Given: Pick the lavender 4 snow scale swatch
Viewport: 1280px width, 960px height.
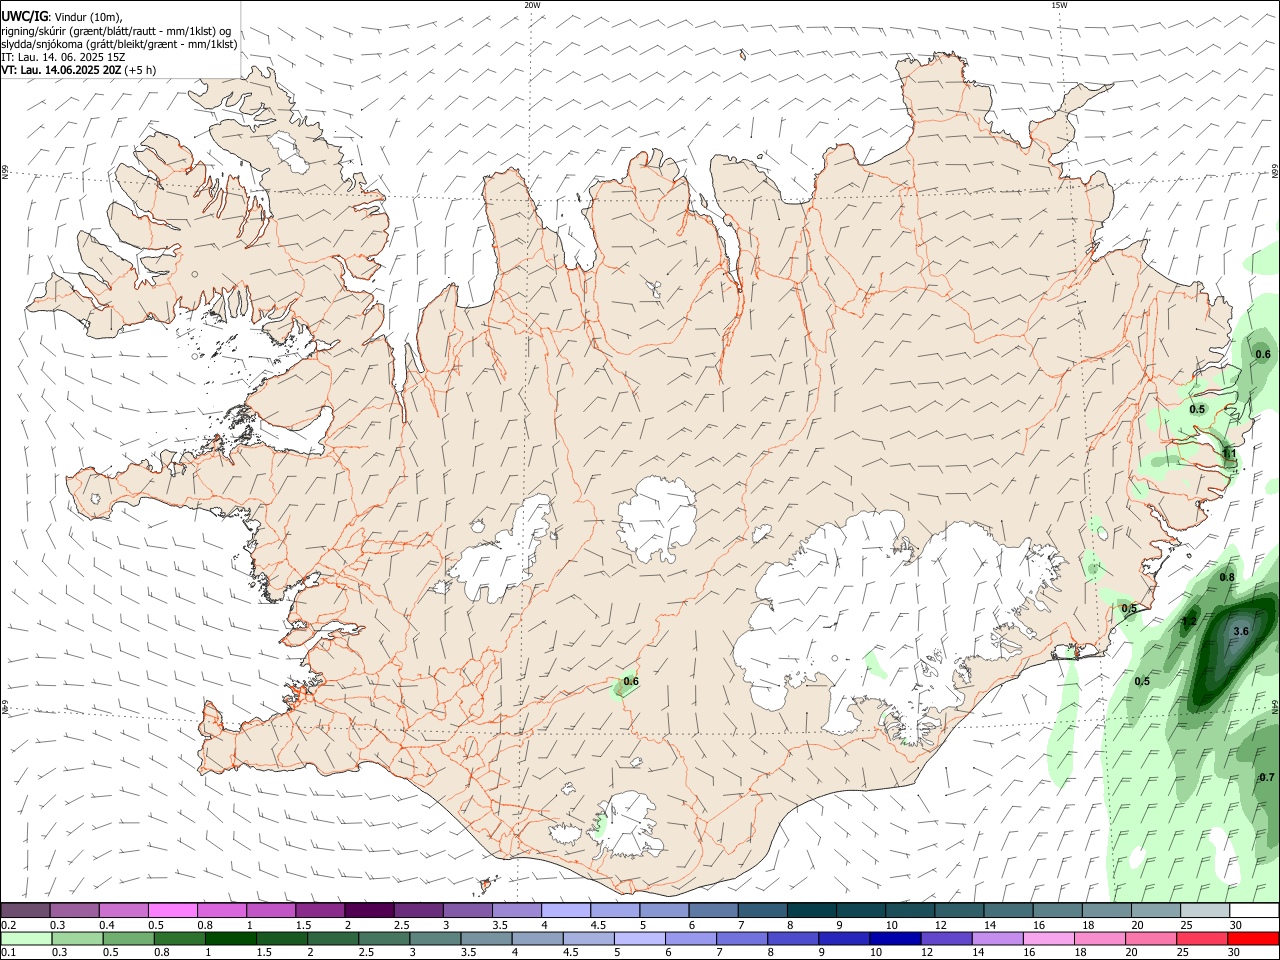Looking at the screenshot, I should tap(566, 910).
